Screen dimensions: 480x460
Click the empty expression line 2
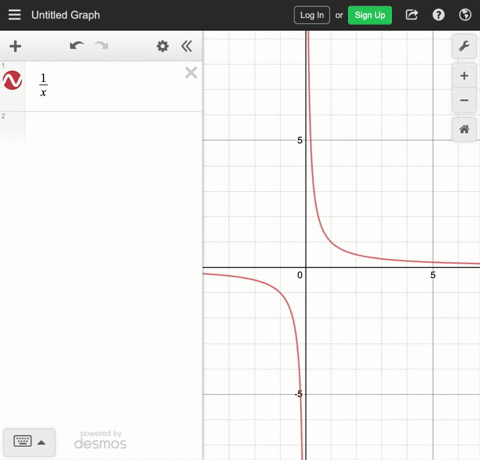[x=113, y=127]
